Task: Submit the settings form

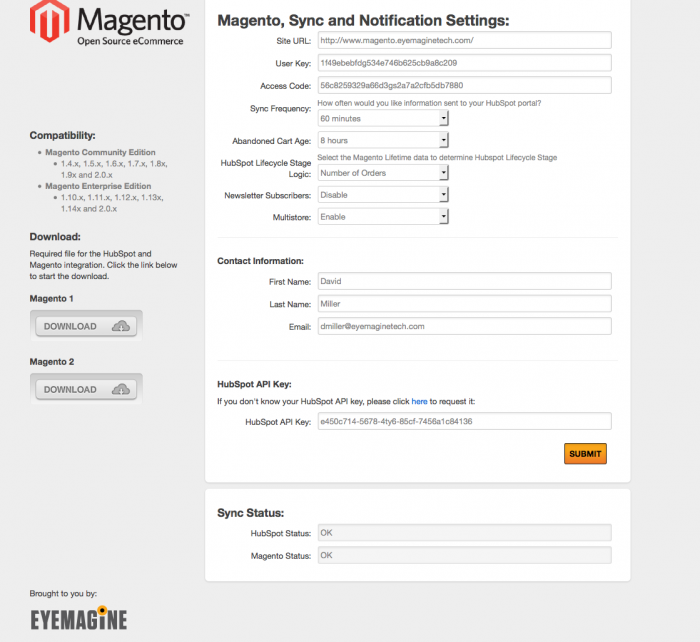Action: coord(585,454)
